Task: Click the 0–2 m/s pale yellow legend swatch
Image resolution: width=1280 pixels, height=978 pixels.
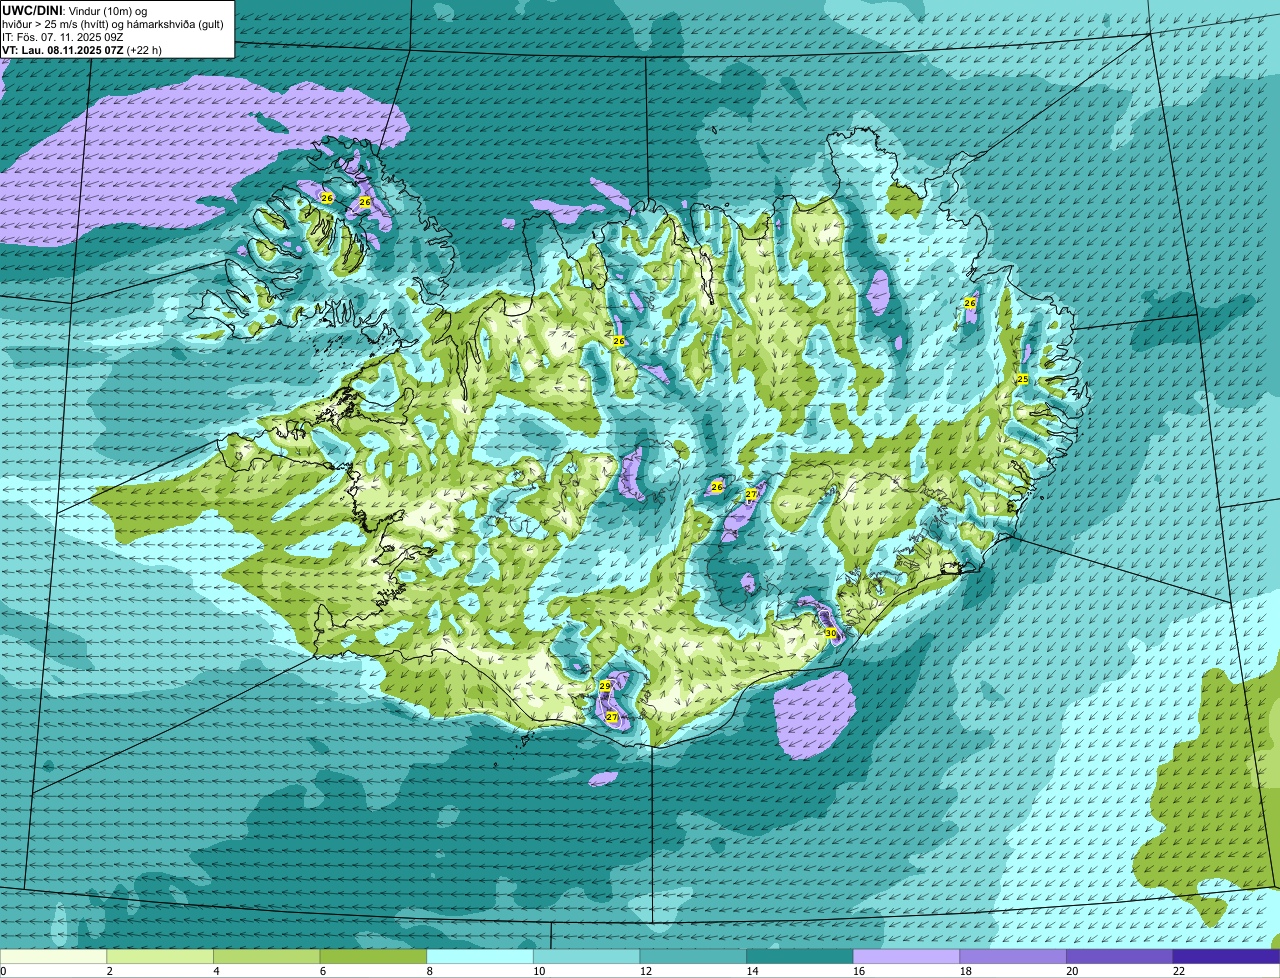Action: click(x=53, y=956)
